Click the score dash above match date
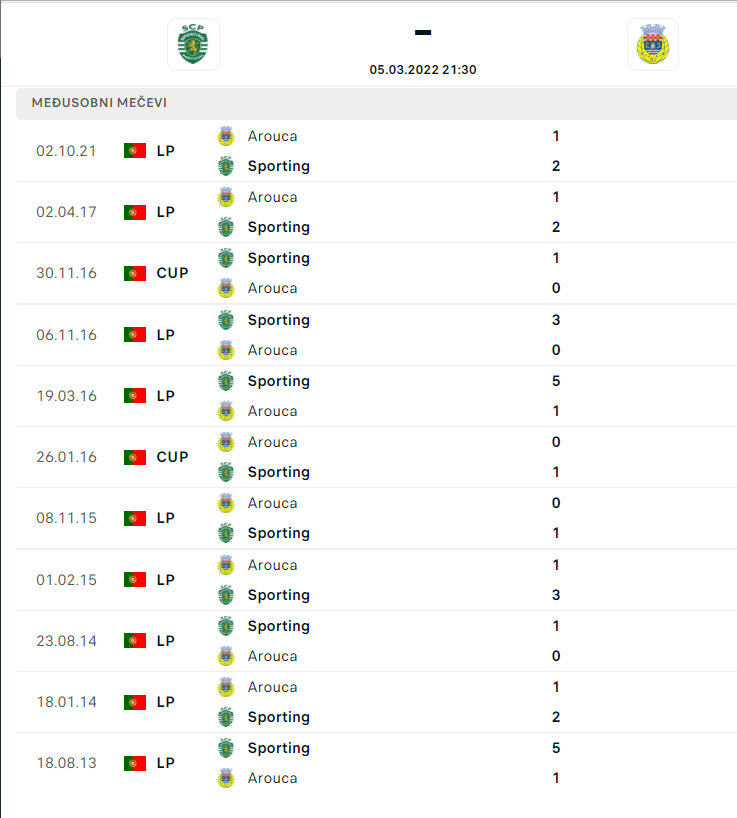The height and width of the screenshot is (818, 737). pyautogui.click(x=422, y=32)
